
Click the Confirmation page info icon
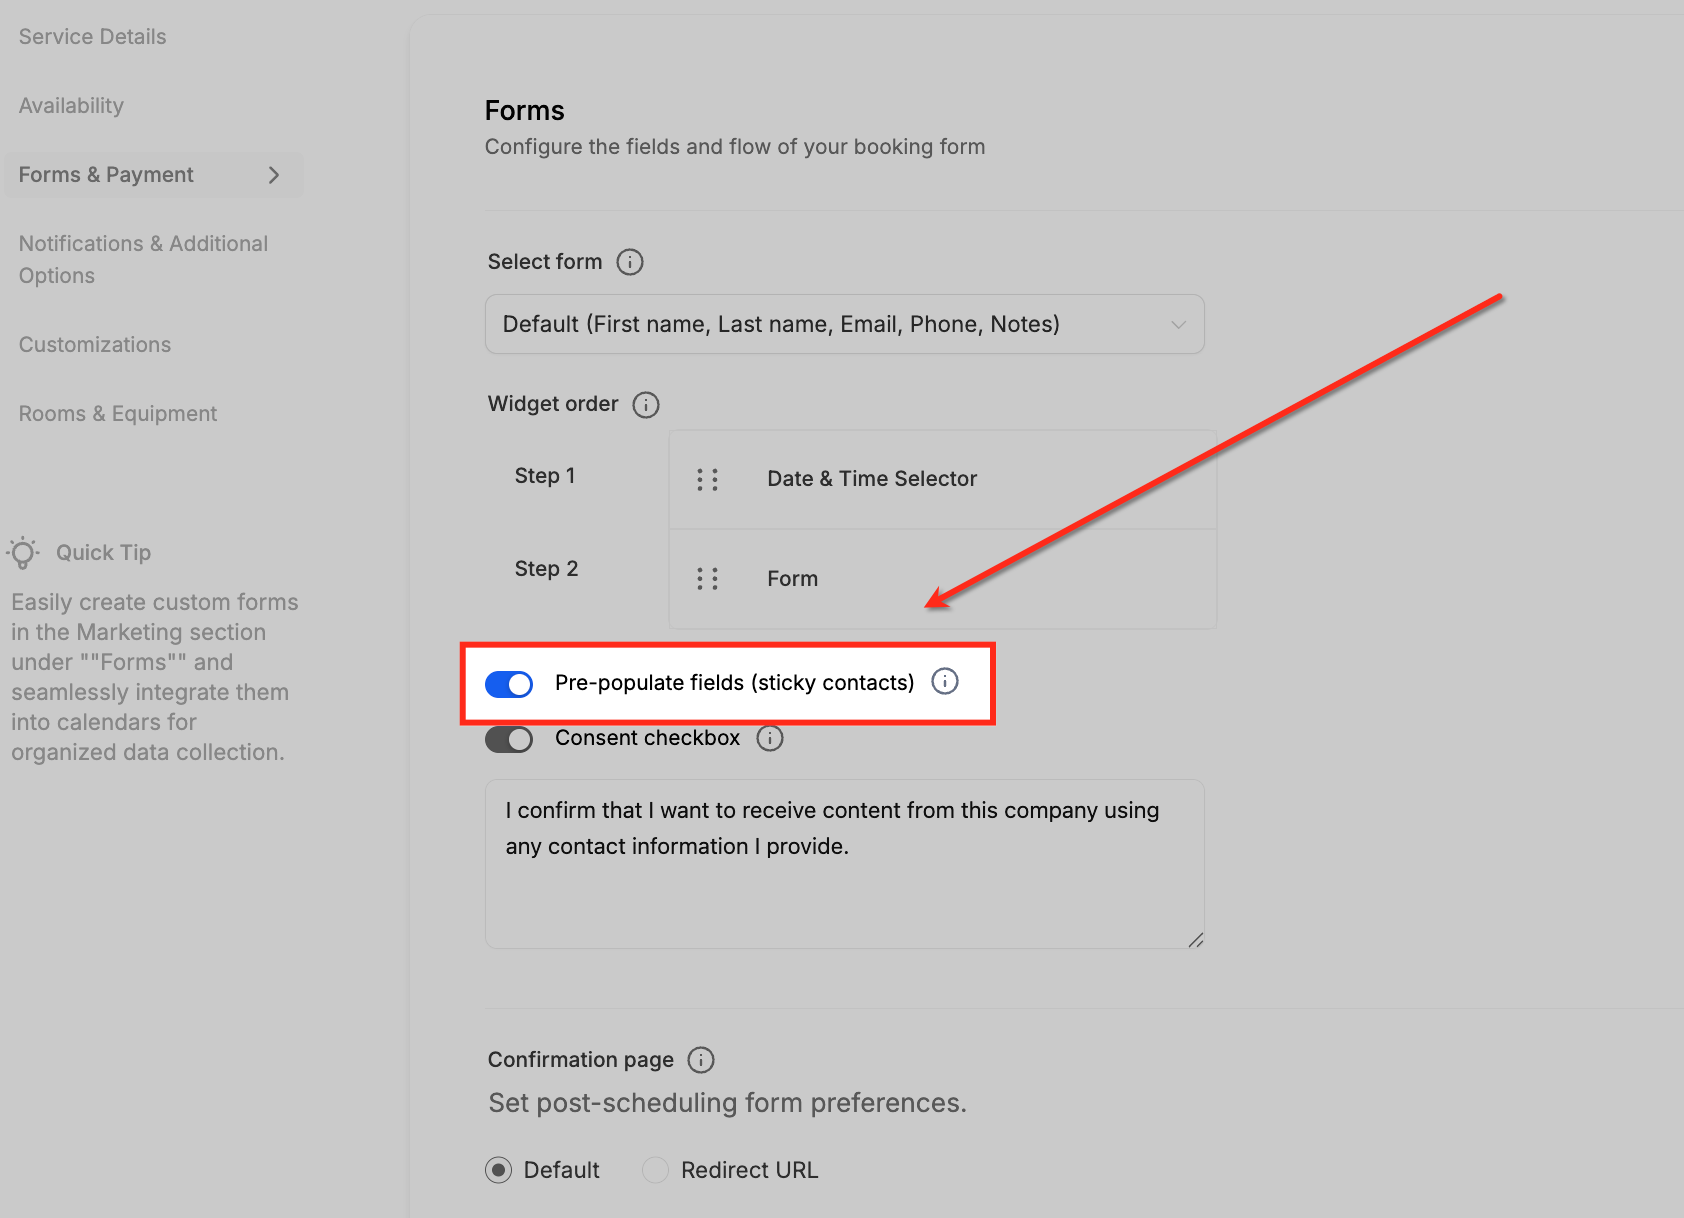tap(701, 1060)
